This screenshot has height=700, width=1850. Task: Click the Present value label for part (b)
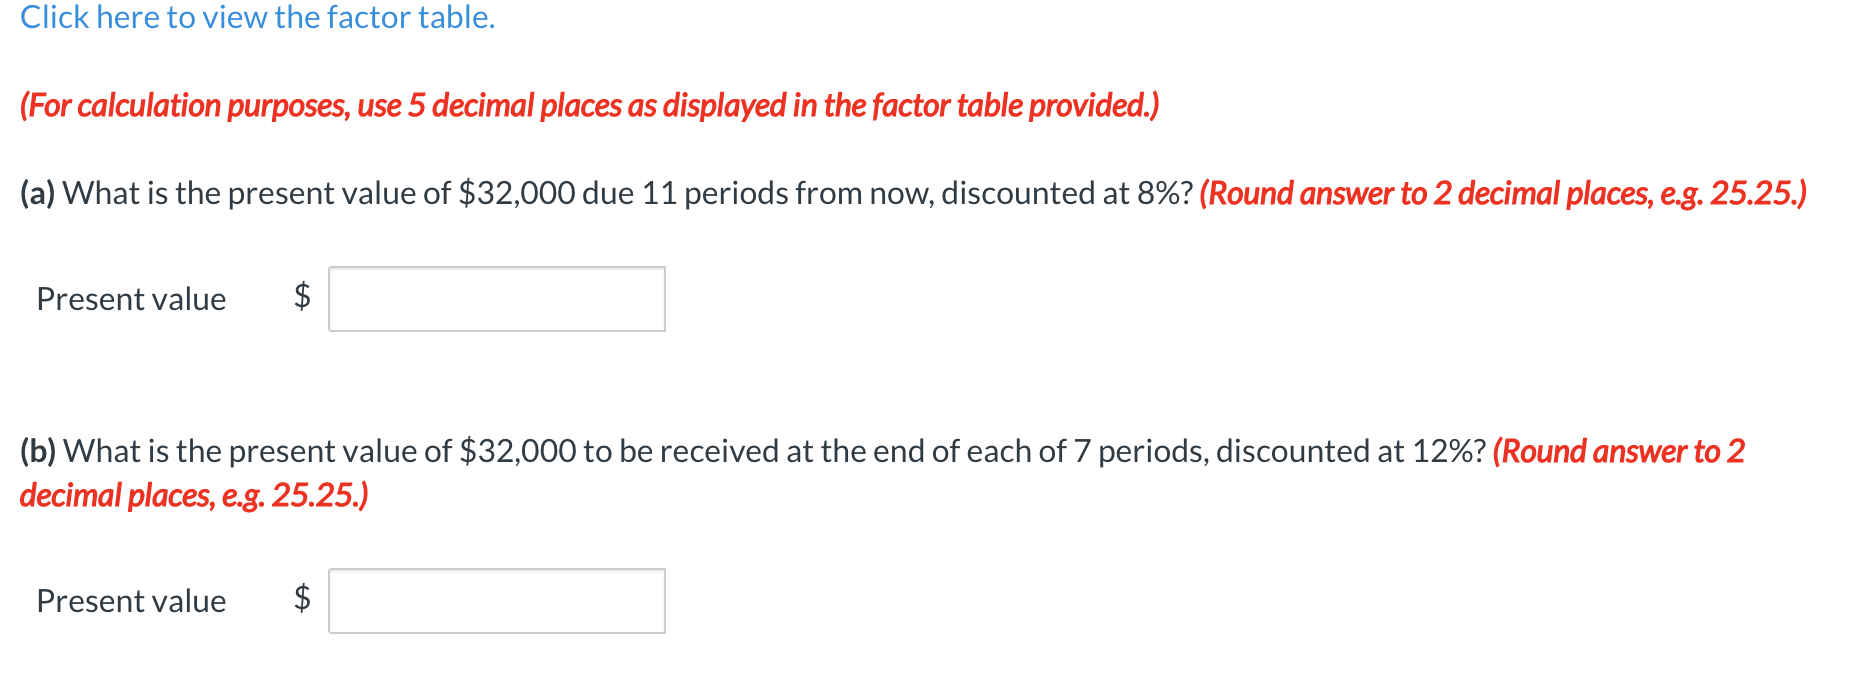point(130,600)
